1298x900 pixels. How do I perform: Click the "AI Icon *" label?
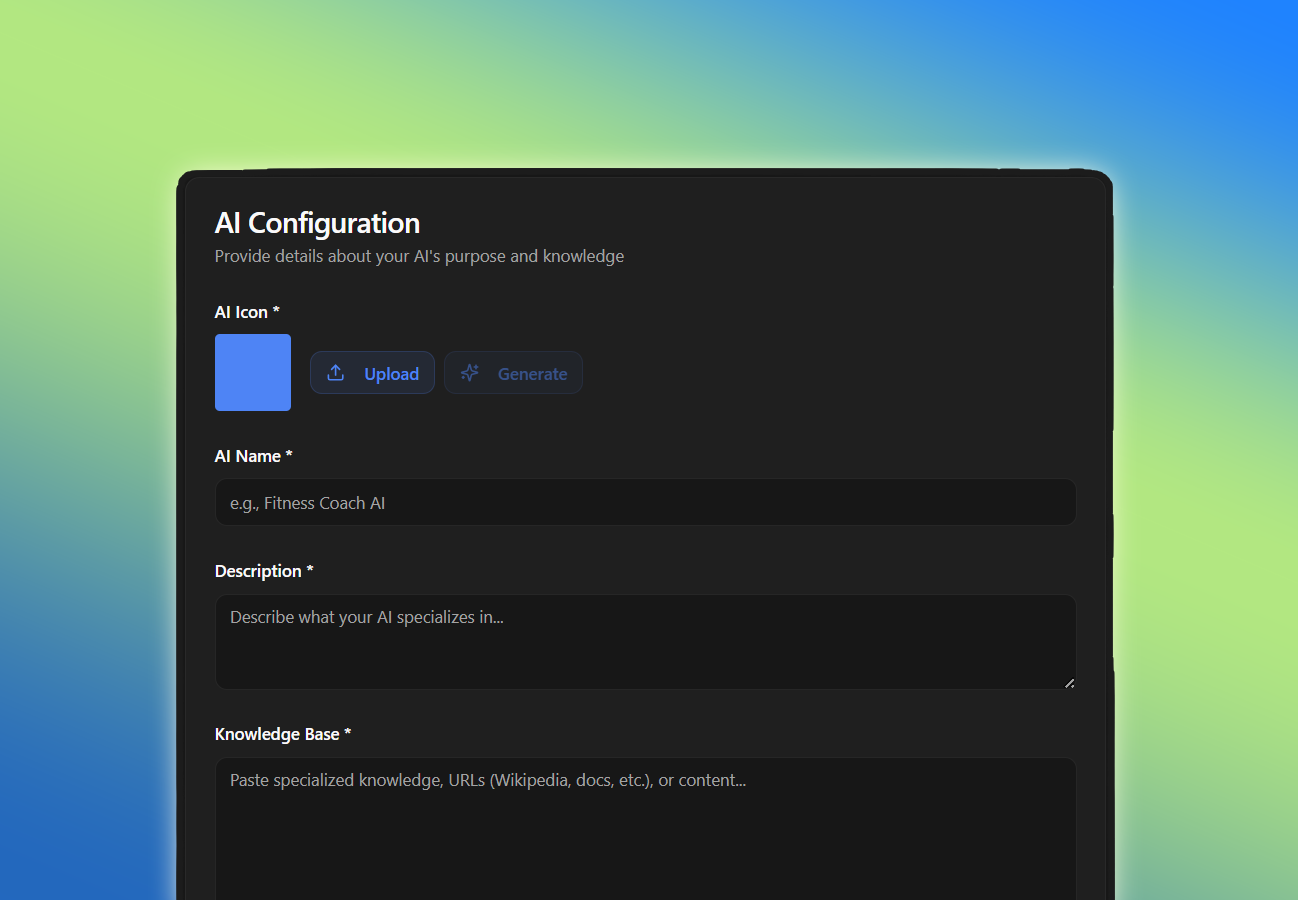248,312
